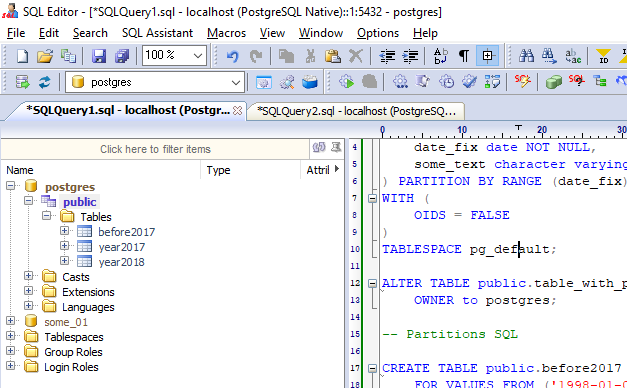Save all open queries

tap(122, 56)
